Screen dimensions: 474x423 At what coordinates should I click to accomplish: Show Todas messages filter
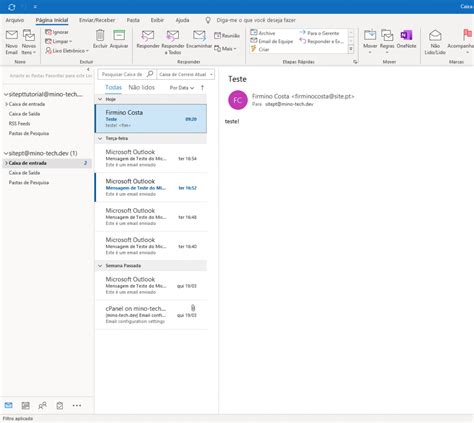coord(113,87)
